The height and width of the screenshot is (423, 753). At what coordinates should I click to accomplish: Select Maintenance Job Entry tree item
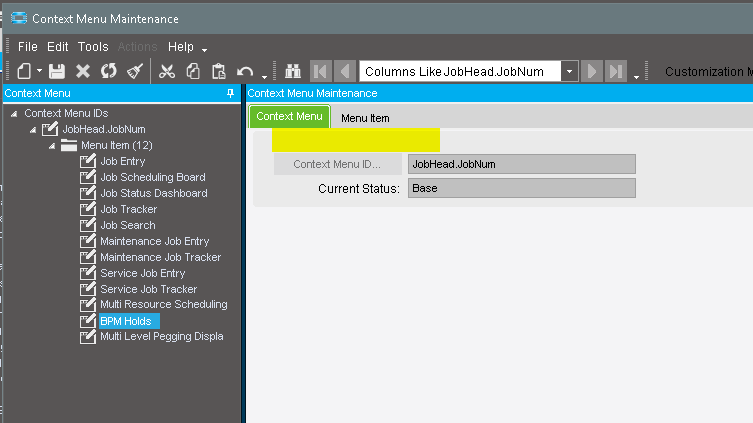click(155, 241)
